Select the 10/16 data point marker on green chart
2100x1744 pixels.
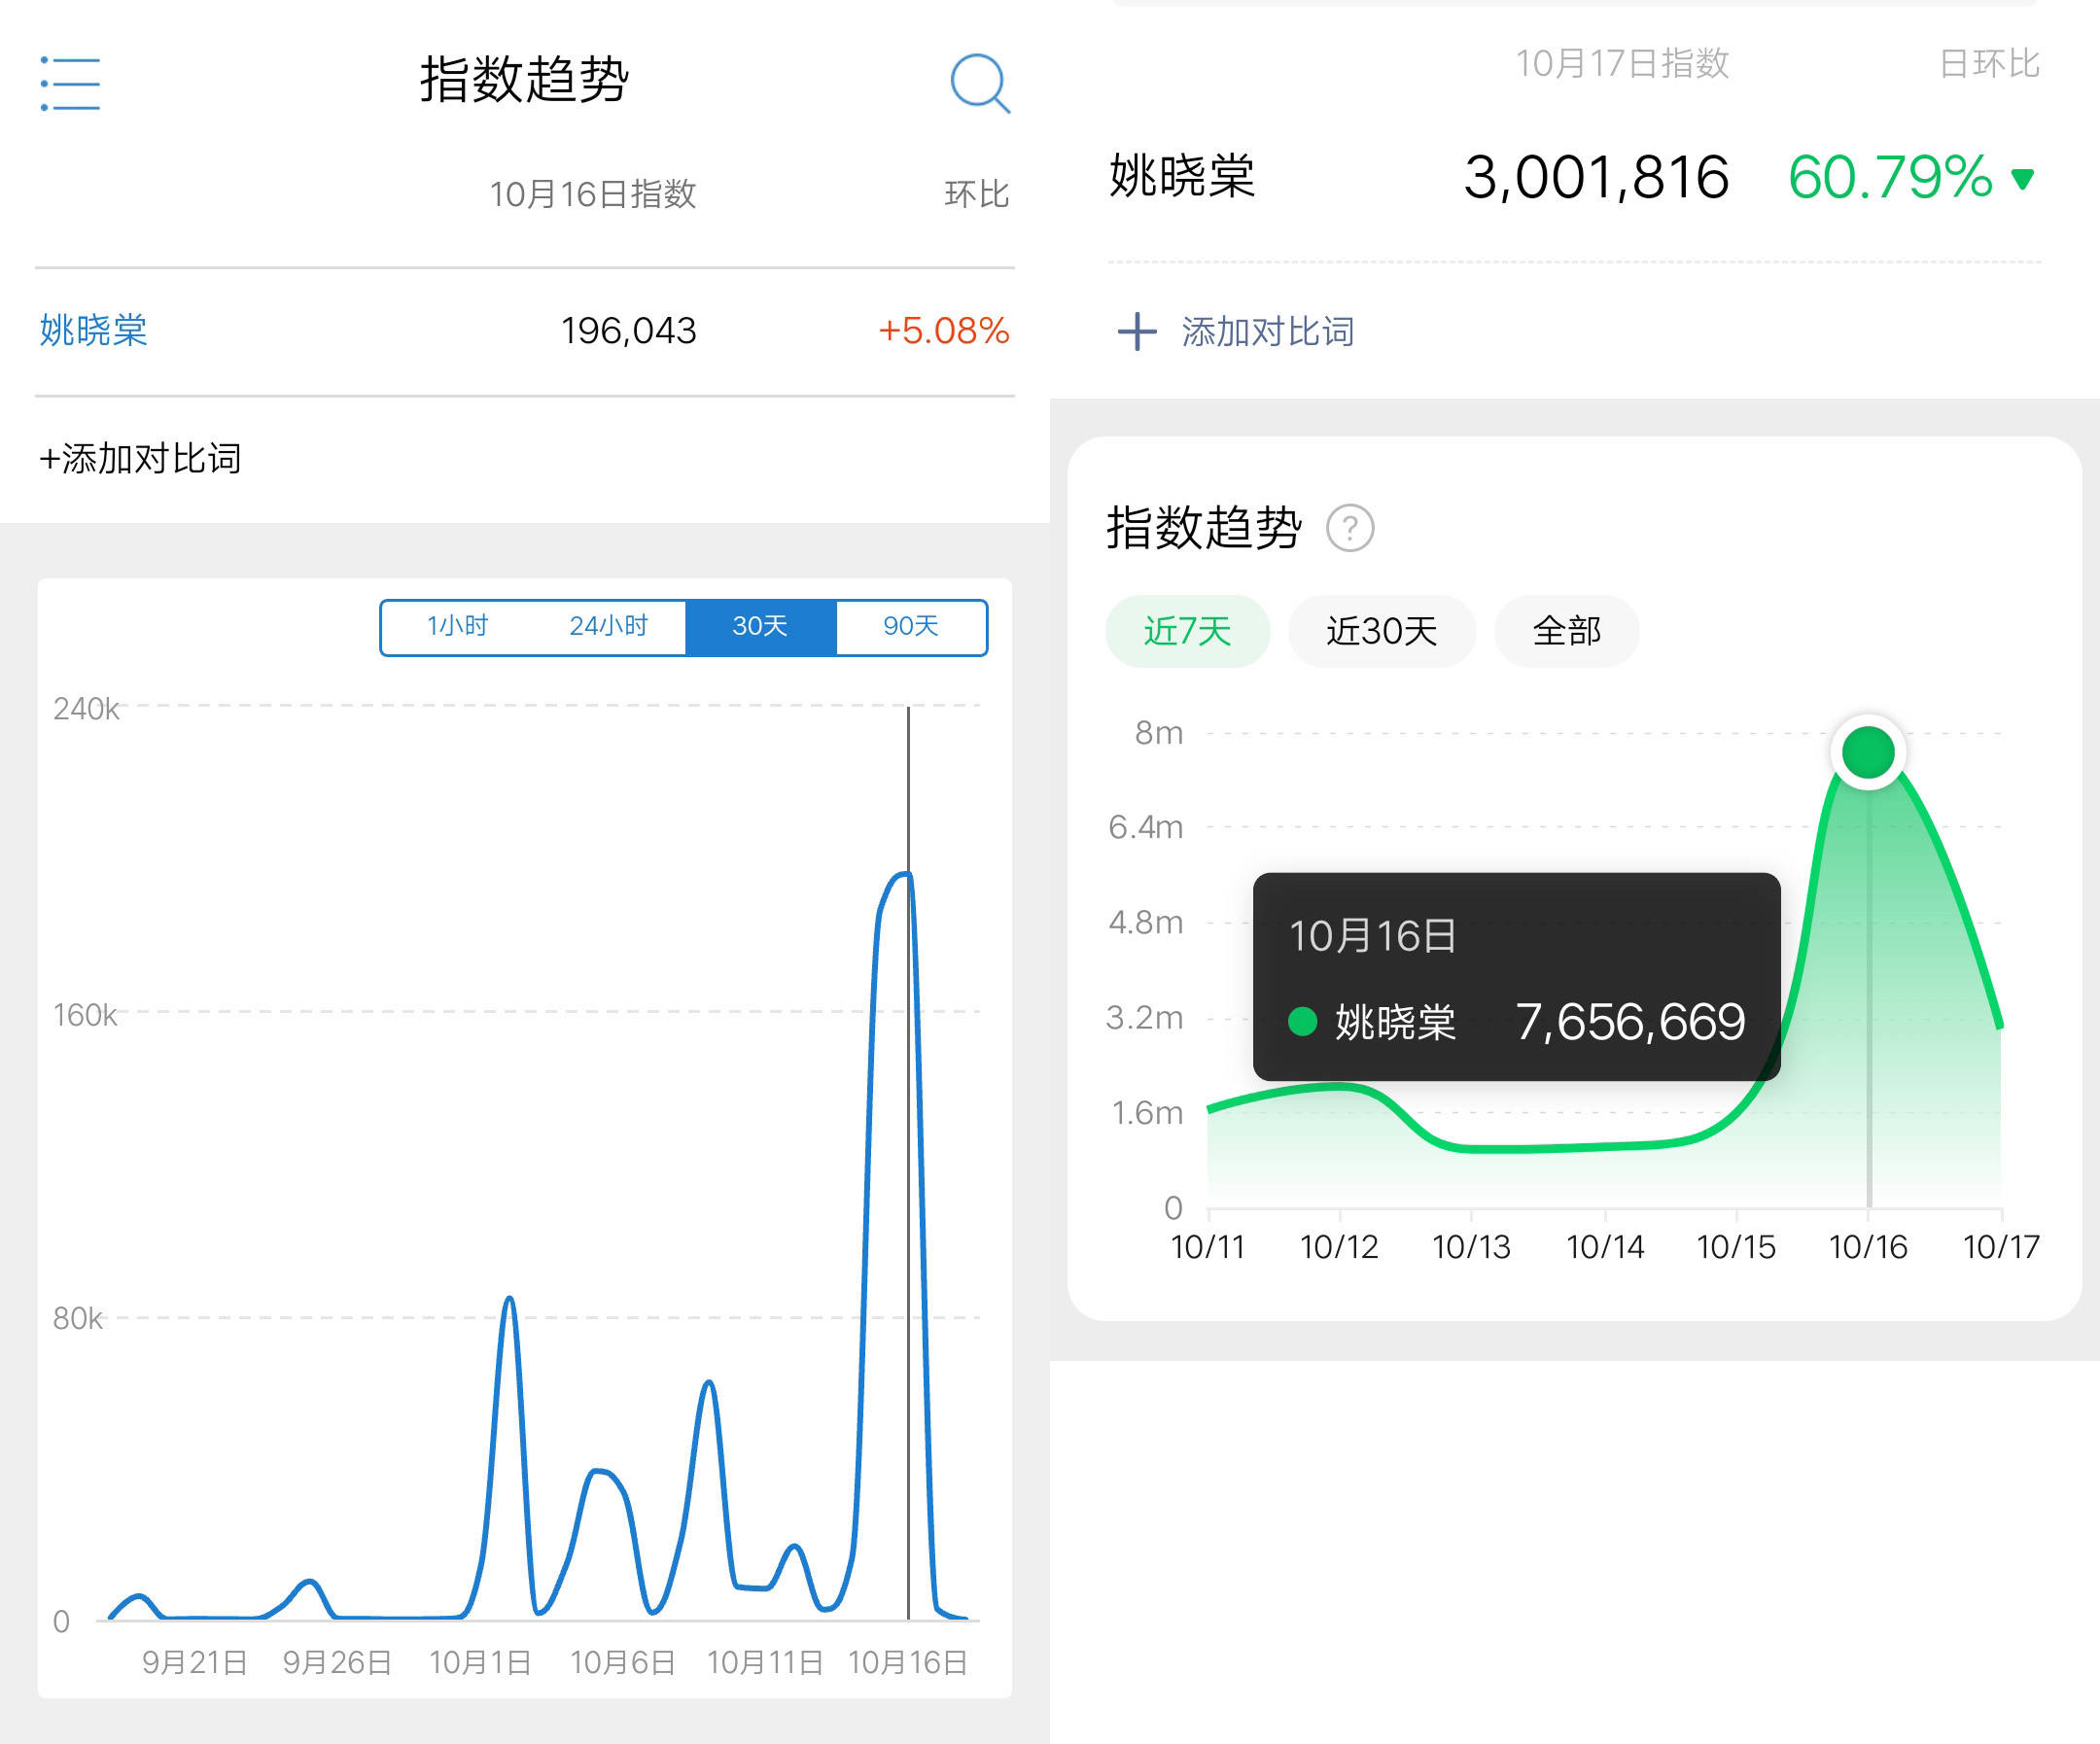pos(1868,753)
